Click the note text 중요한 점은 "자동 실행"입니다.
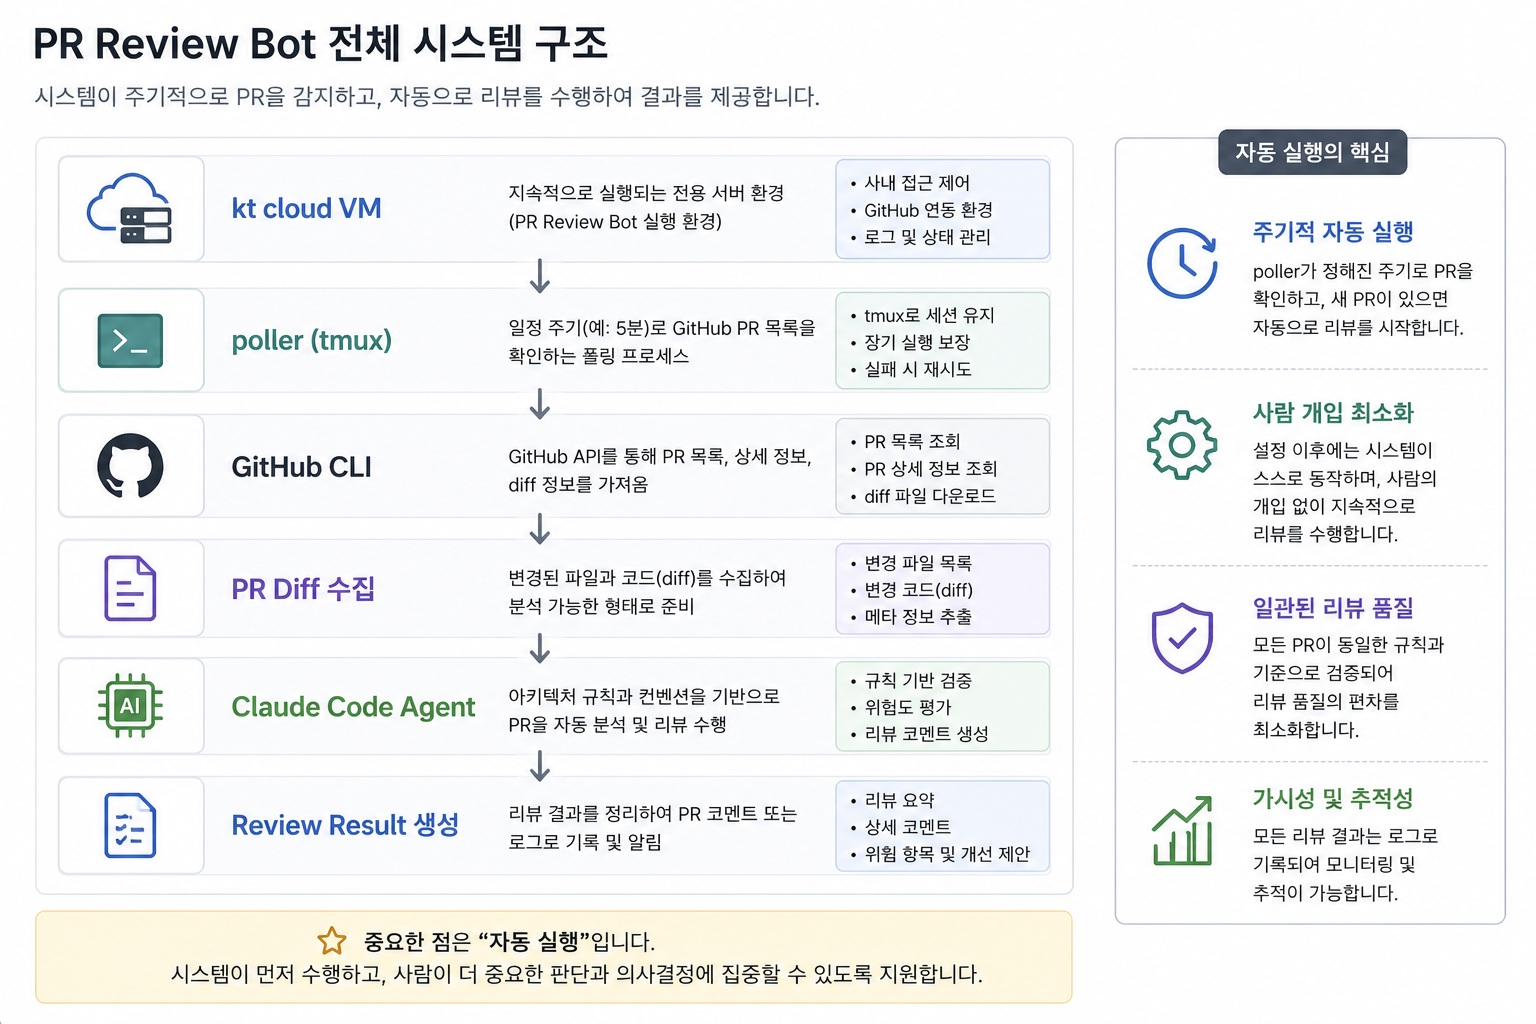The height and width of the screenshot is (1024, 1536). (x=508, y=941)
